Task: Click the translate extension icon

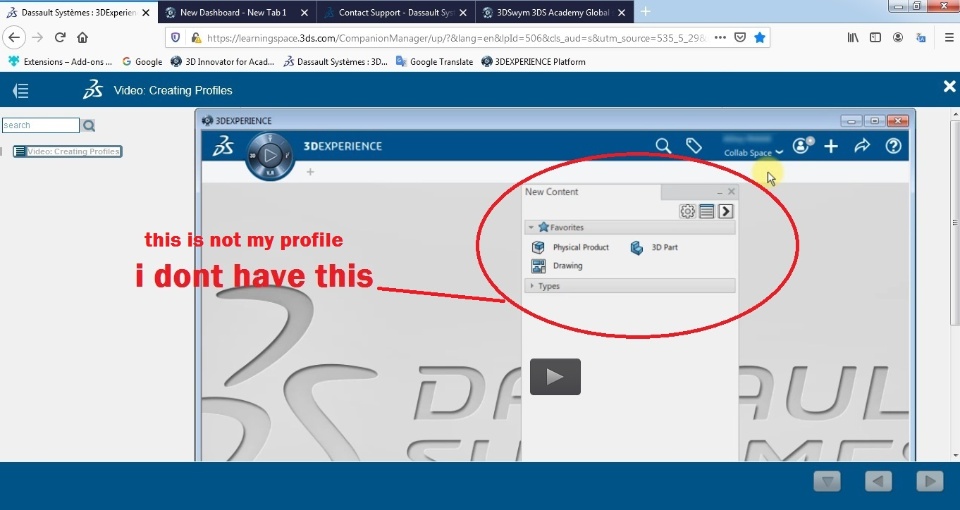Action: 920,37
